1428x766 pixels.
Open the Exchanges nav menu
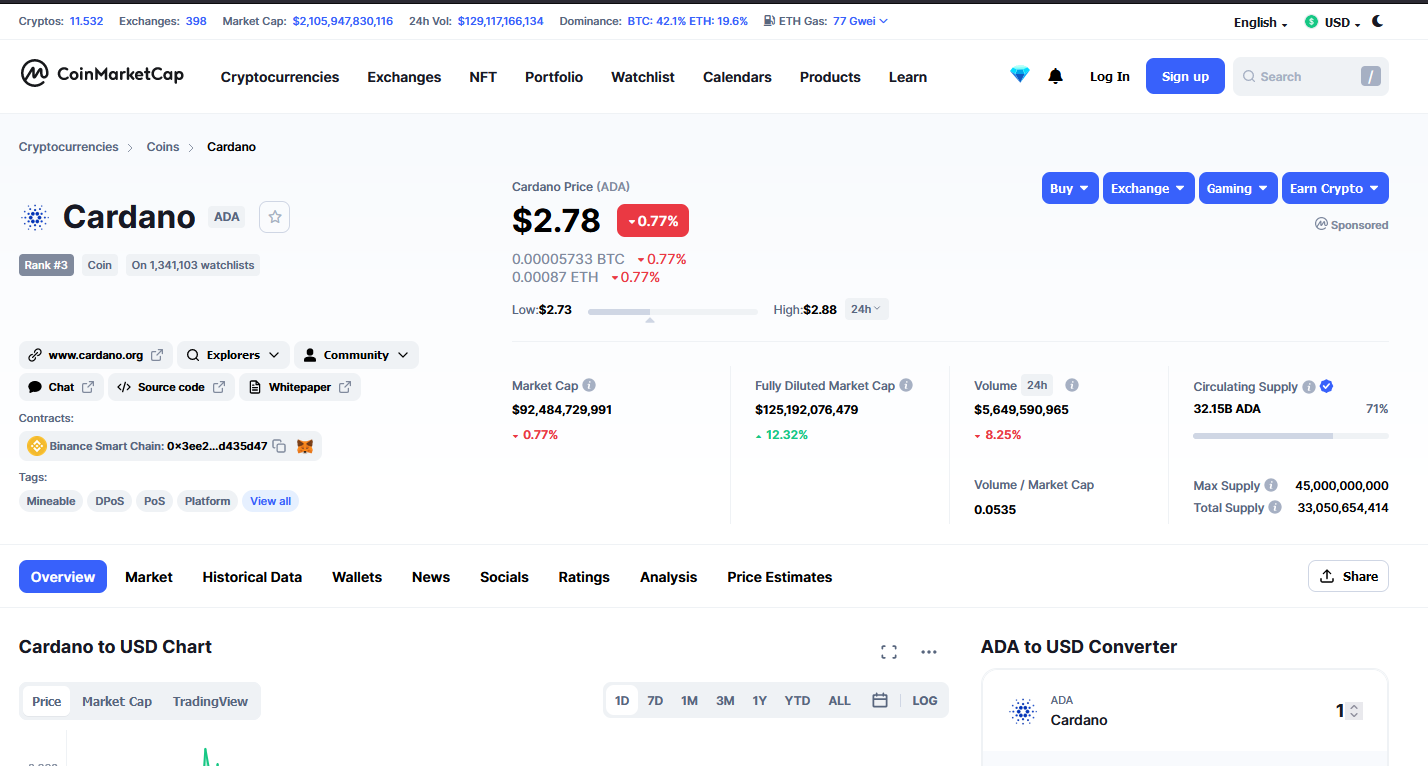click(404, 77)
